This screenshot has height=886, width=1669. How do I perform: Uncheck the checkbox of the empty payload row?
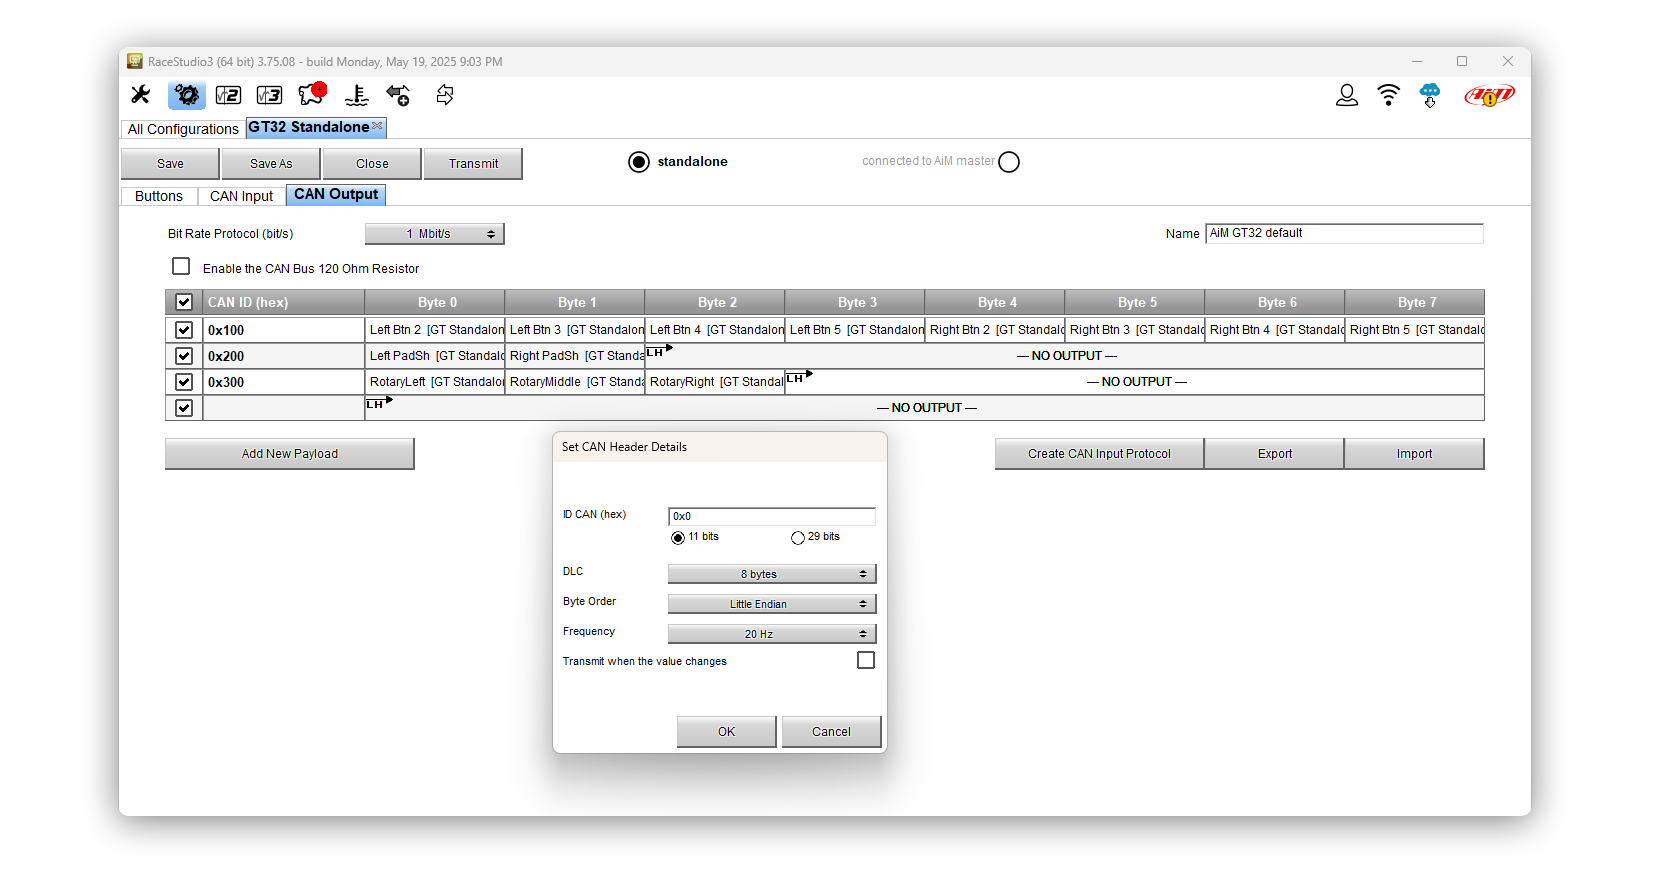click(x=184, y=408)
